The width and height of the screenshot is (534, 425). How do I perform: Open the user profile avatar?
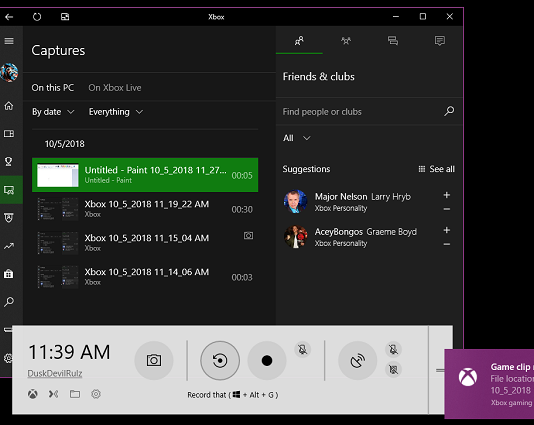9,72
